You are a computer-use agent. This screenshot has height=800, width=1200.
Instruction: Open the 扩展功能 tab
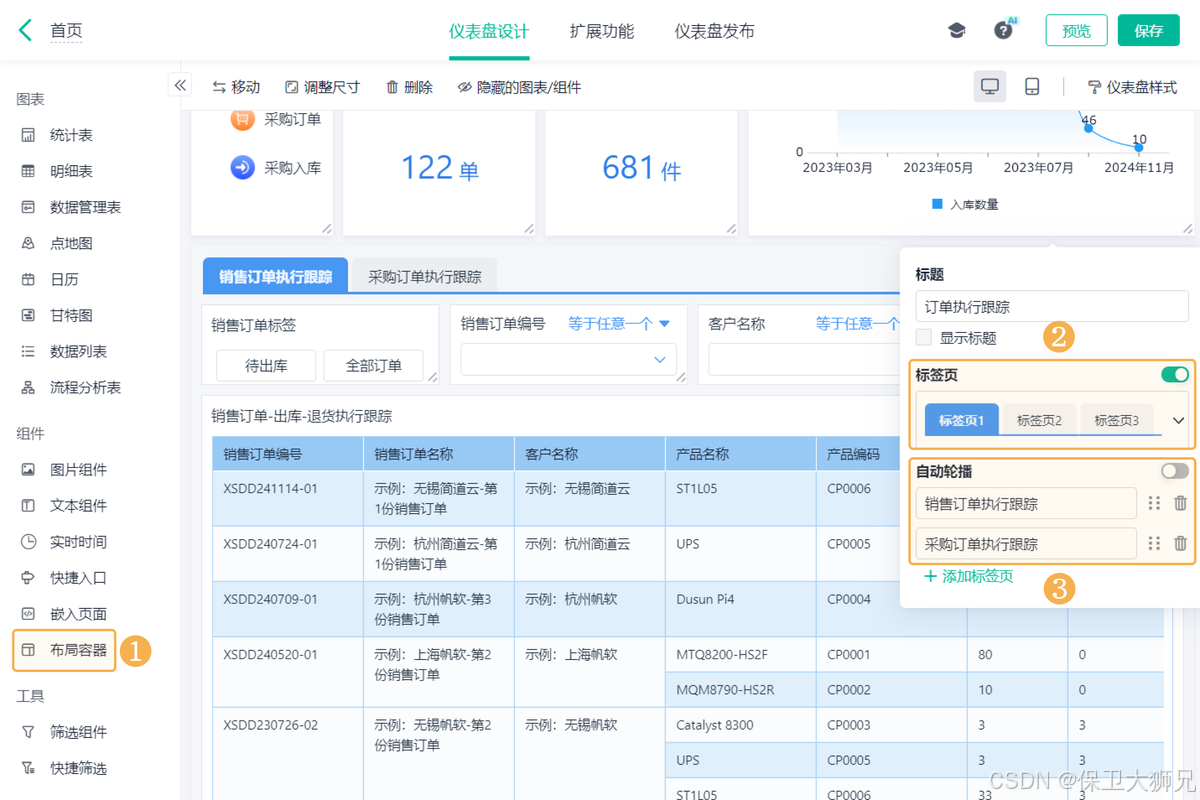(602, 31)
